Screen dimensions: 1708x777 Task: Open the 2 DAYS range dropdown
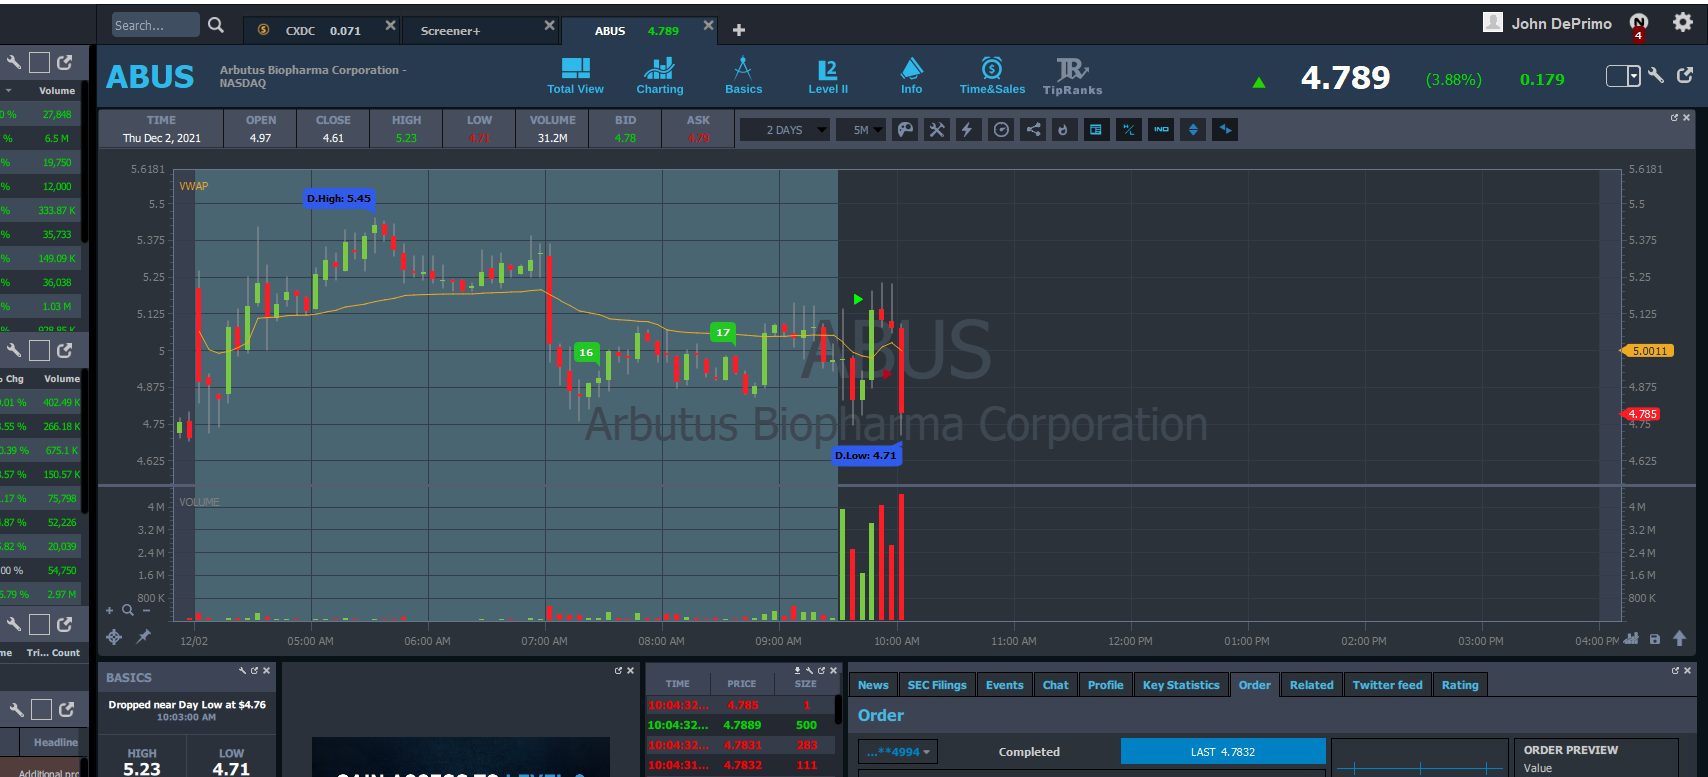(785, 130)
